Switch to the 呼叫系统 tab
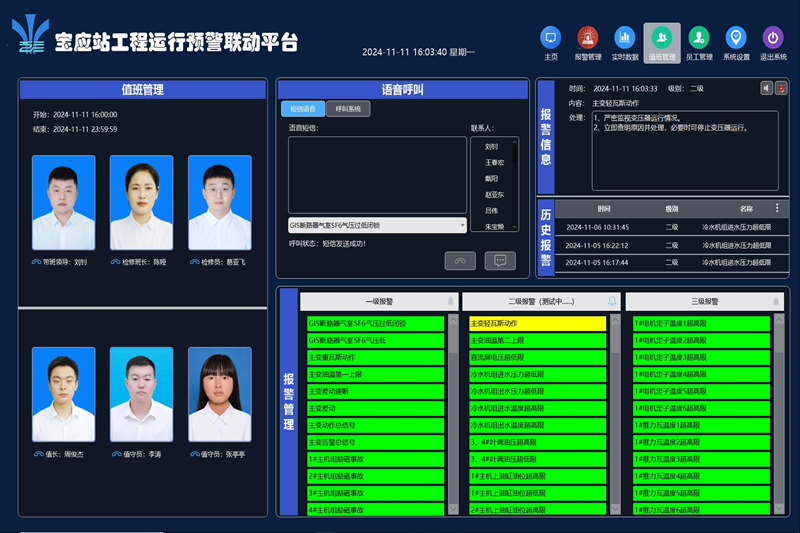 (349, 109)
